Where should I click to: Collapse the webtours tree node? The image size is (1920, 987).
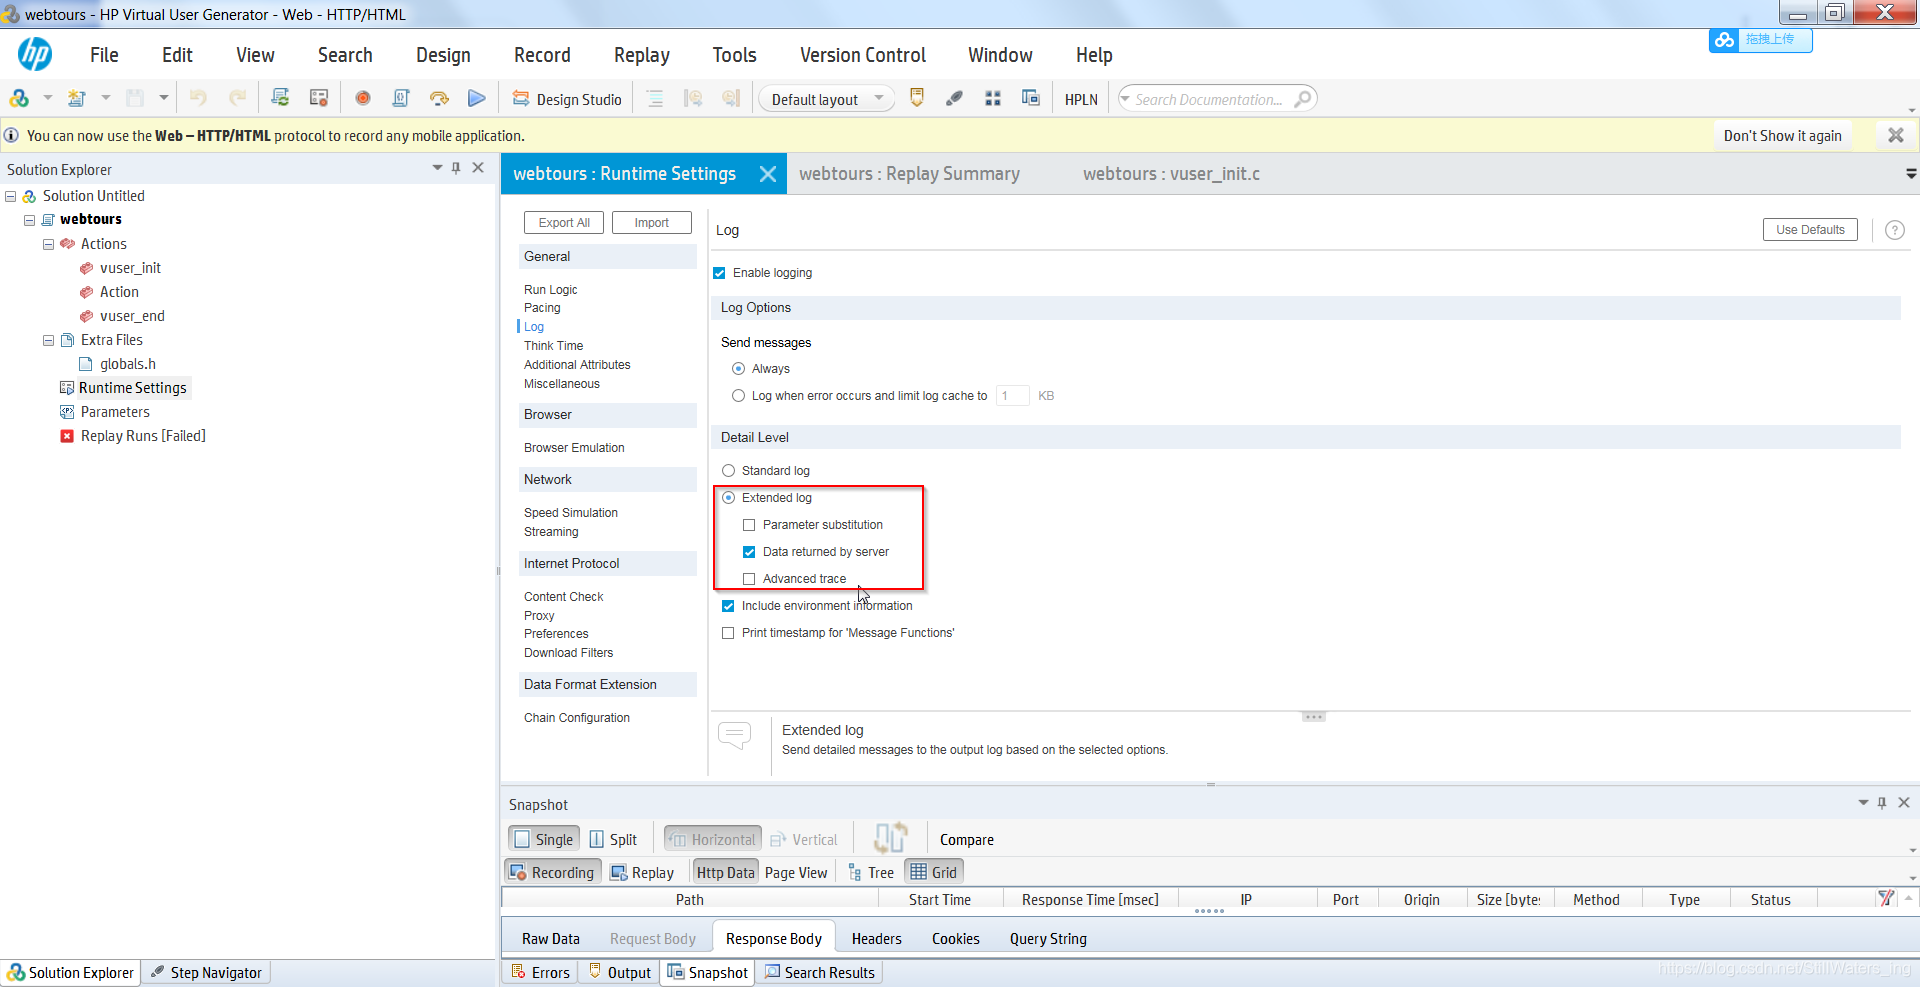(x=30, y=220)
